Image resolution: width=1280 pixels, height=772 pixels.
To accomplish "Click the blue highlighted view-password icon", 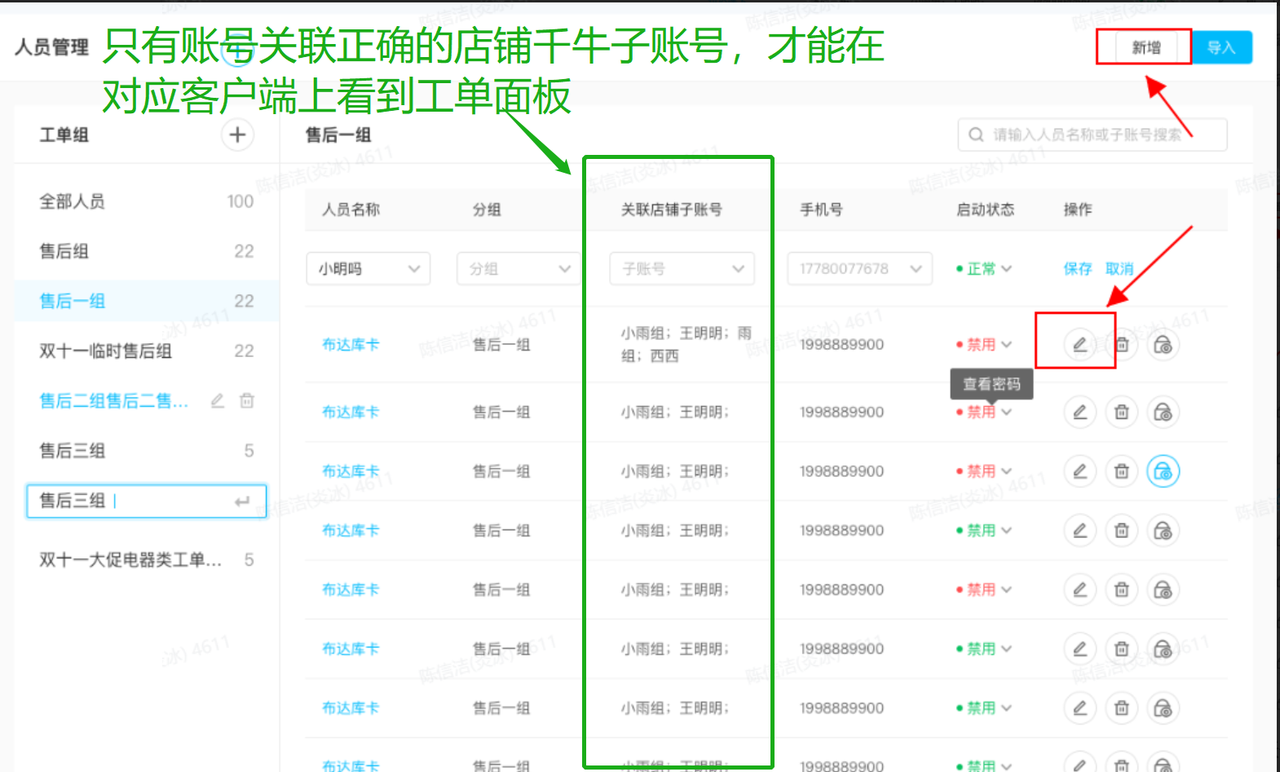I will click(x=1164, y=471).
